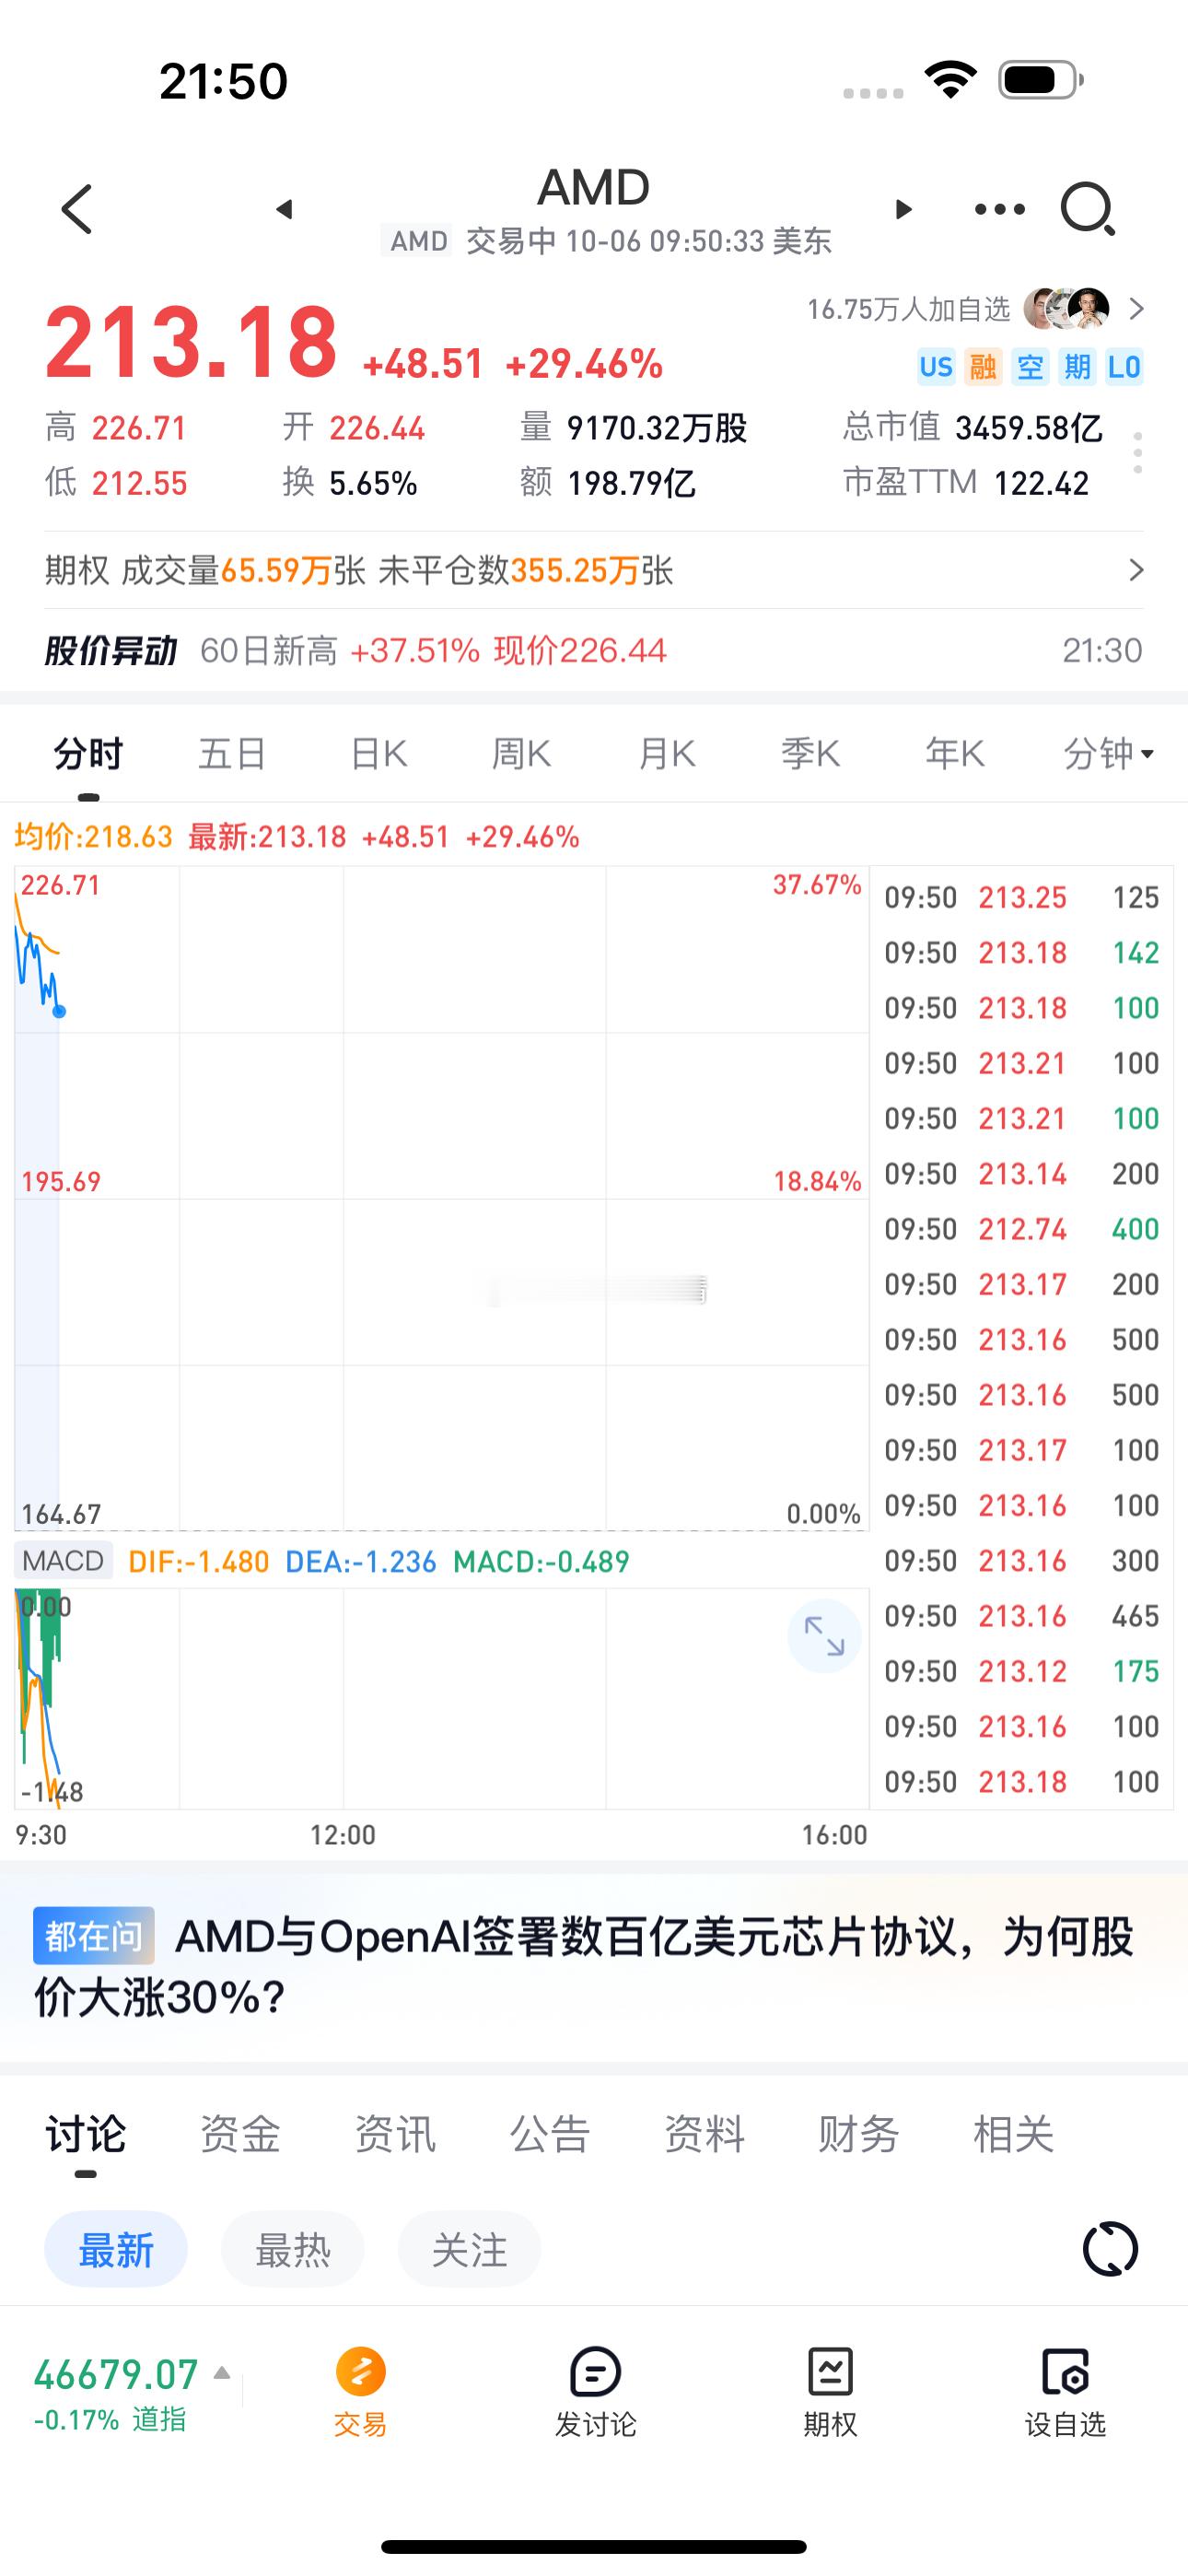
Task: Tap the 换 5.65% turnover rate
Action: click(x=350, y=483)
